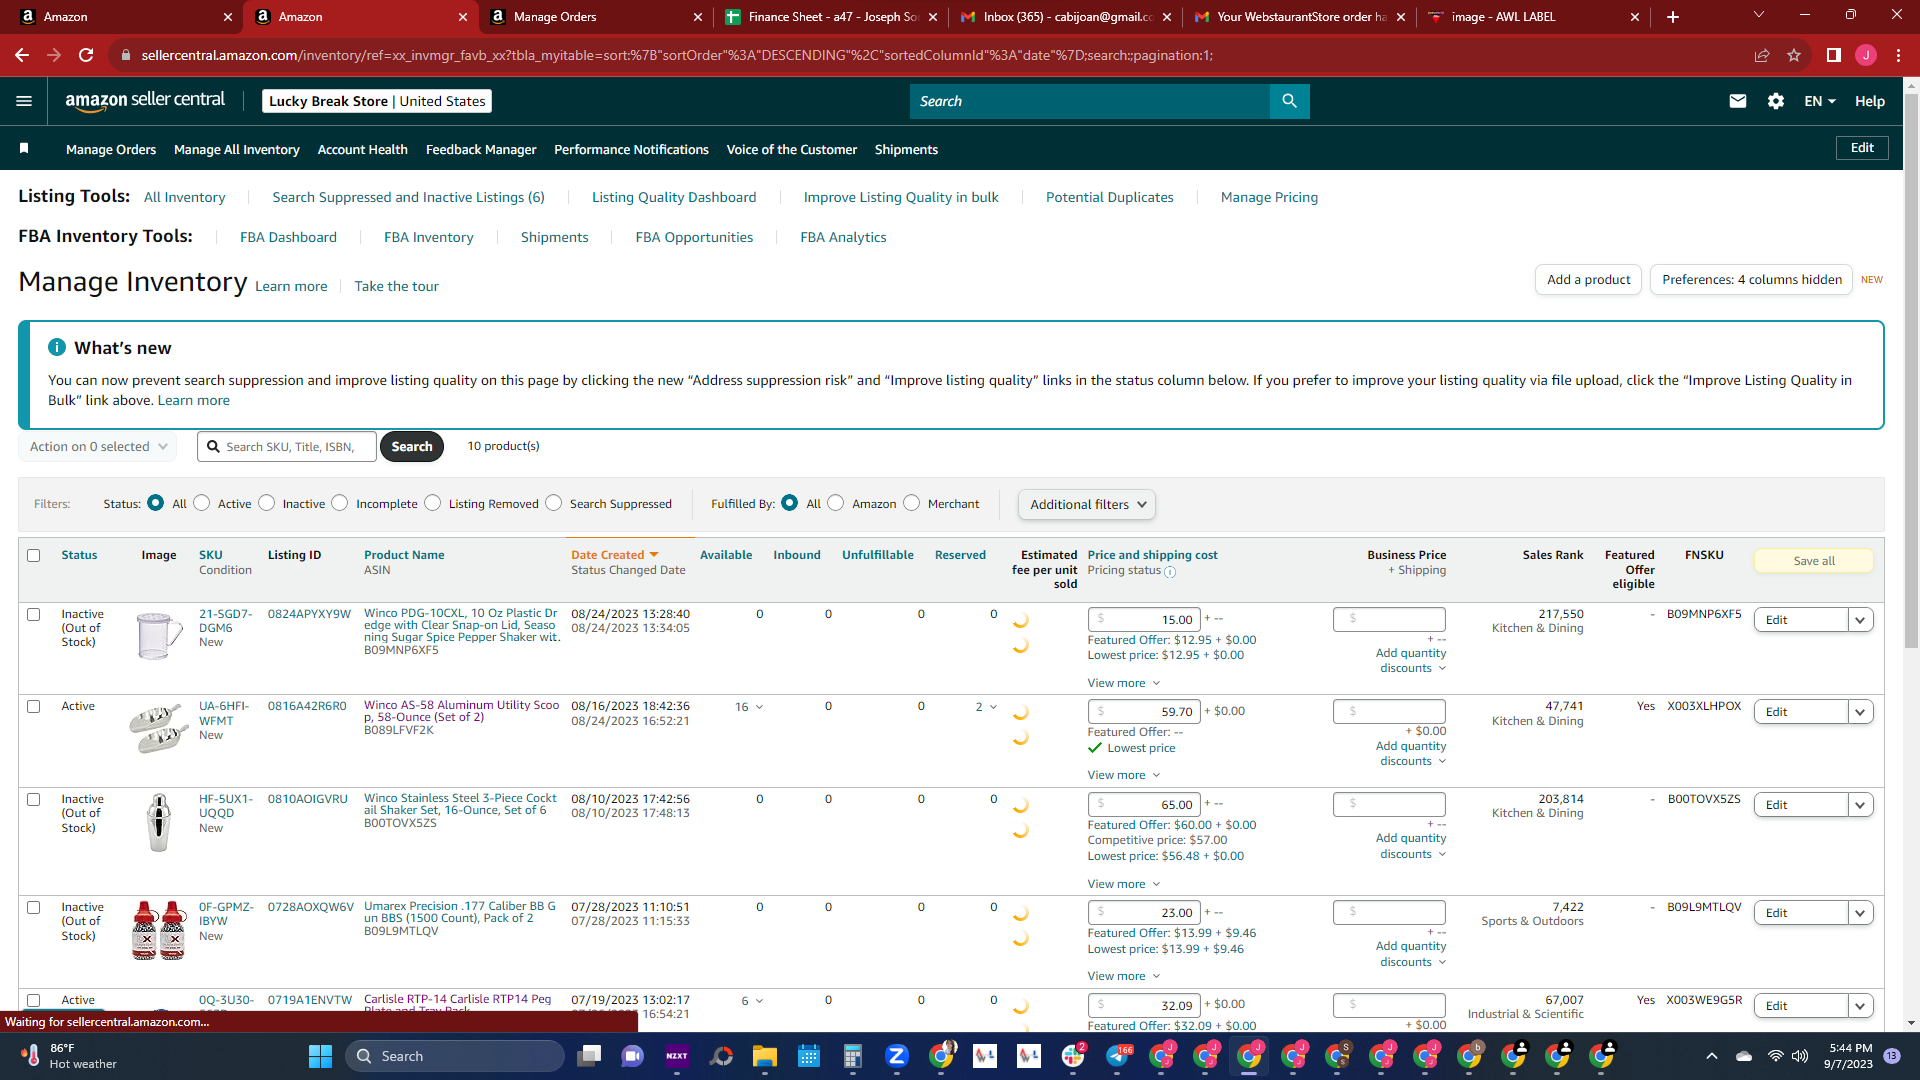This screenshot has width=1920, height=1080.
Task: Open the Chrome three-dot menu
Action: click(1898, 55)
